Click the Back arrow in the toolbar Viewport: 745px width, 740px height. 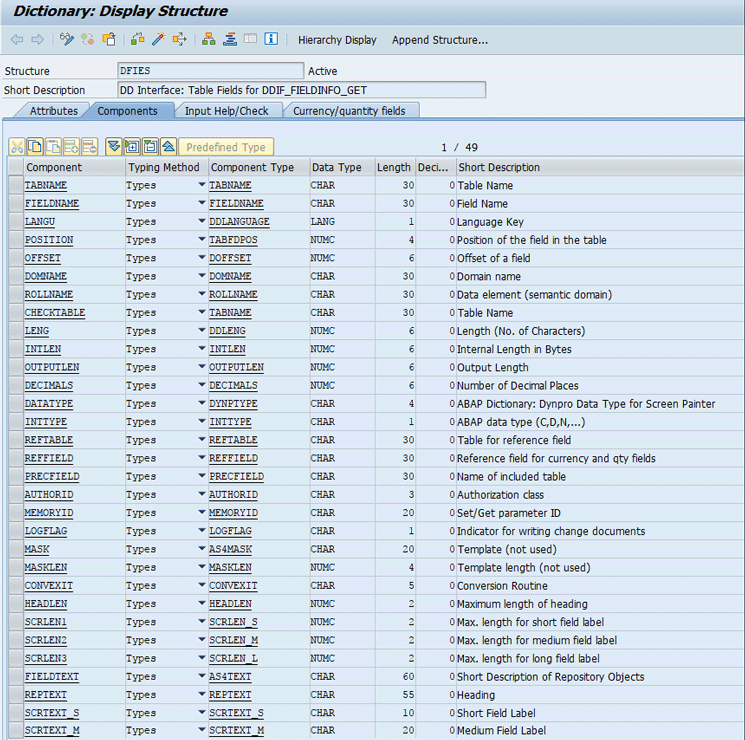coord(17,40)
